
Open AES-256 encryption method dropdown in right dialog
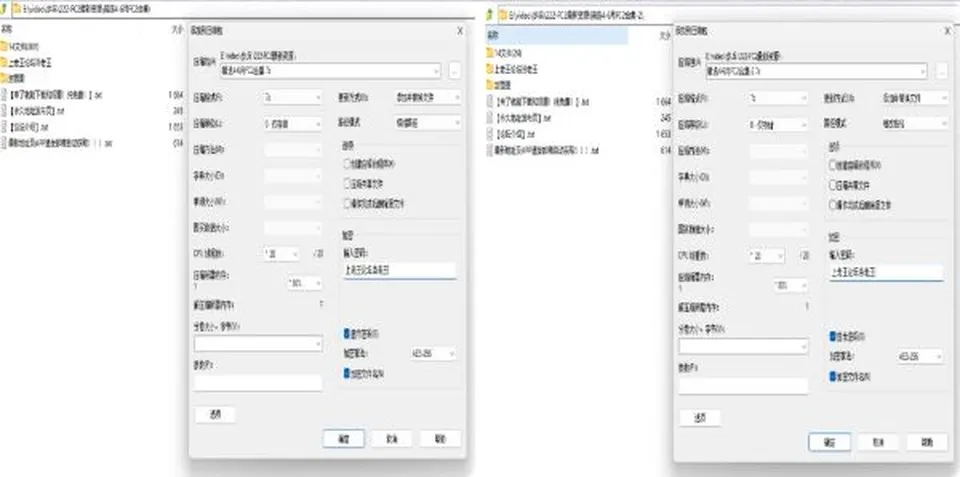(x=920, y=356)
